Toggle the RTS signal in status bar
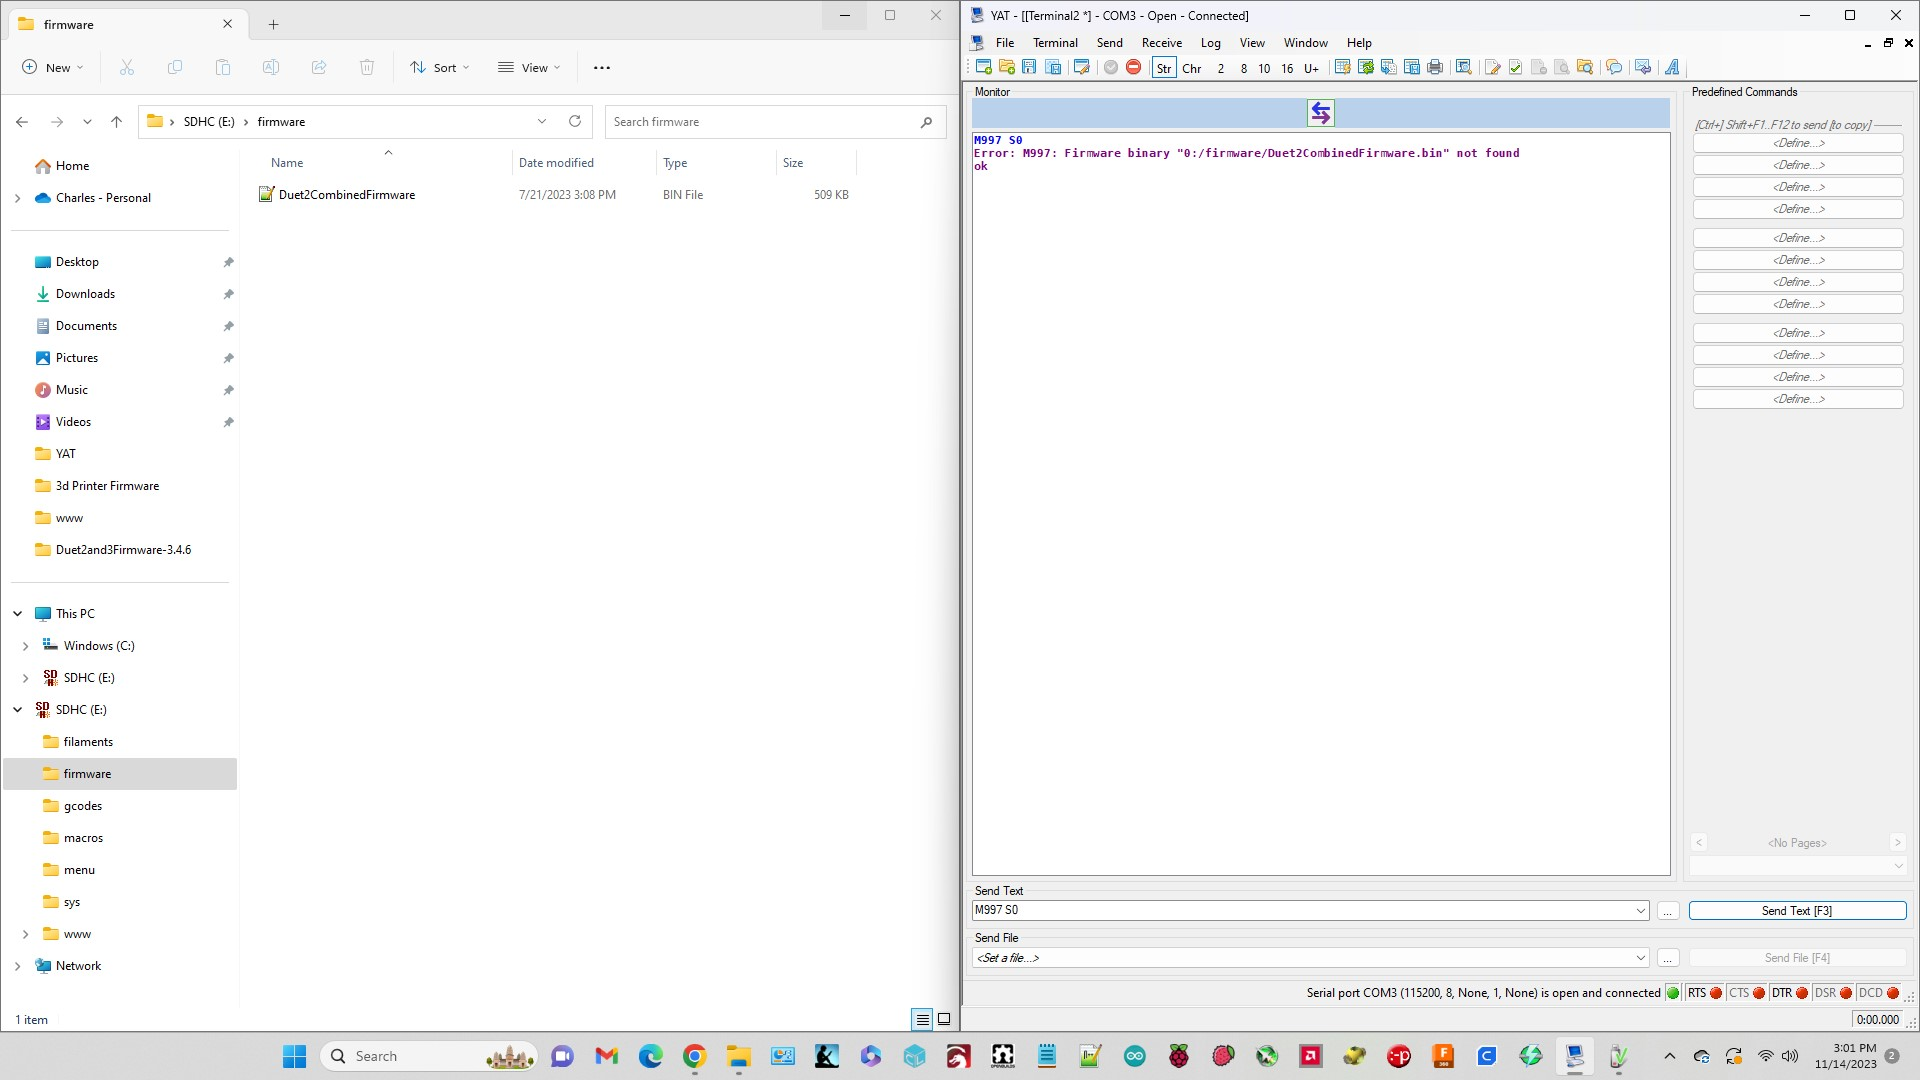This screenshot has width=1920, height=1080. [1704, 993]
